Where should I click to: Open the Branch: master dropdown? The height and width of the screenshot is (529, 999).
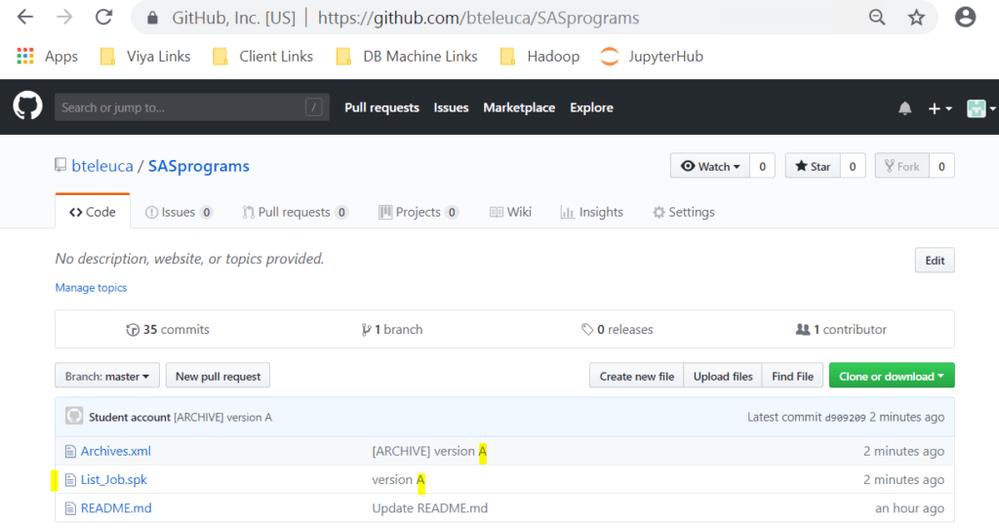tap(107, 376)
